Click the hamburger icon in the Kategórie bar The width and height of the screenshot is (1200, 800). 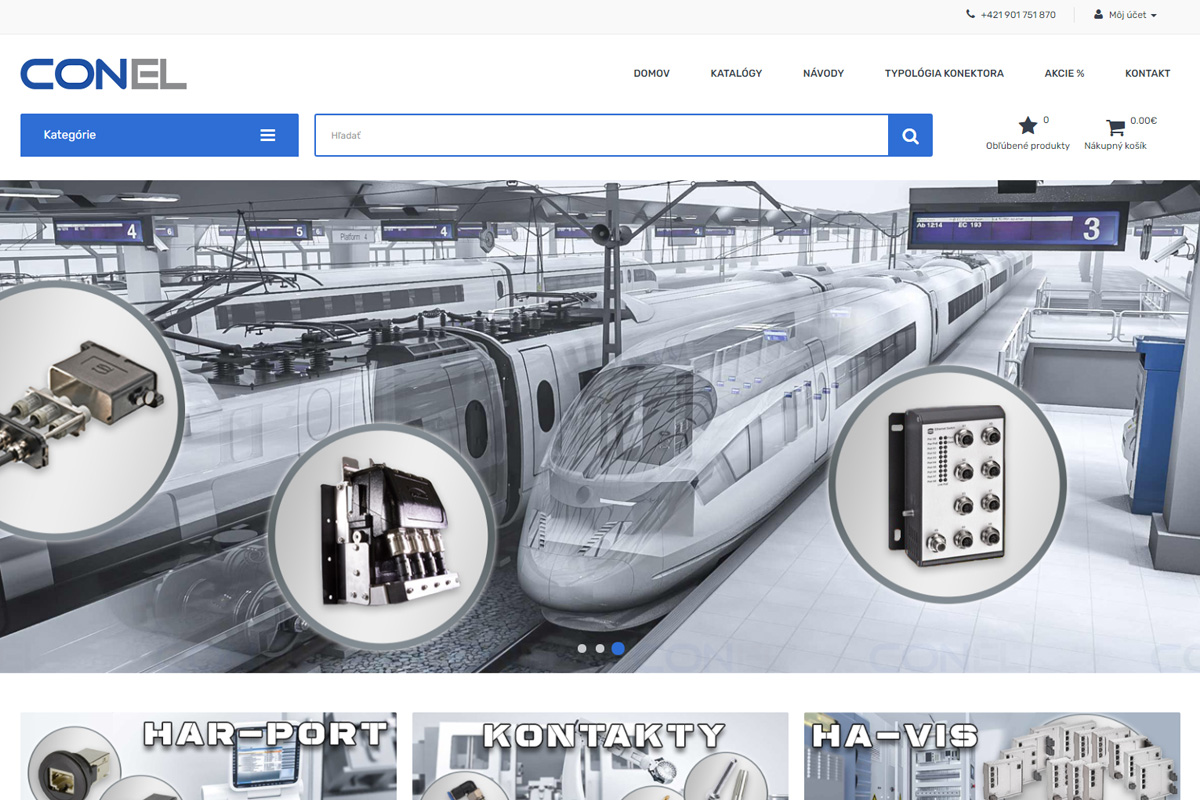pos(268,135)
